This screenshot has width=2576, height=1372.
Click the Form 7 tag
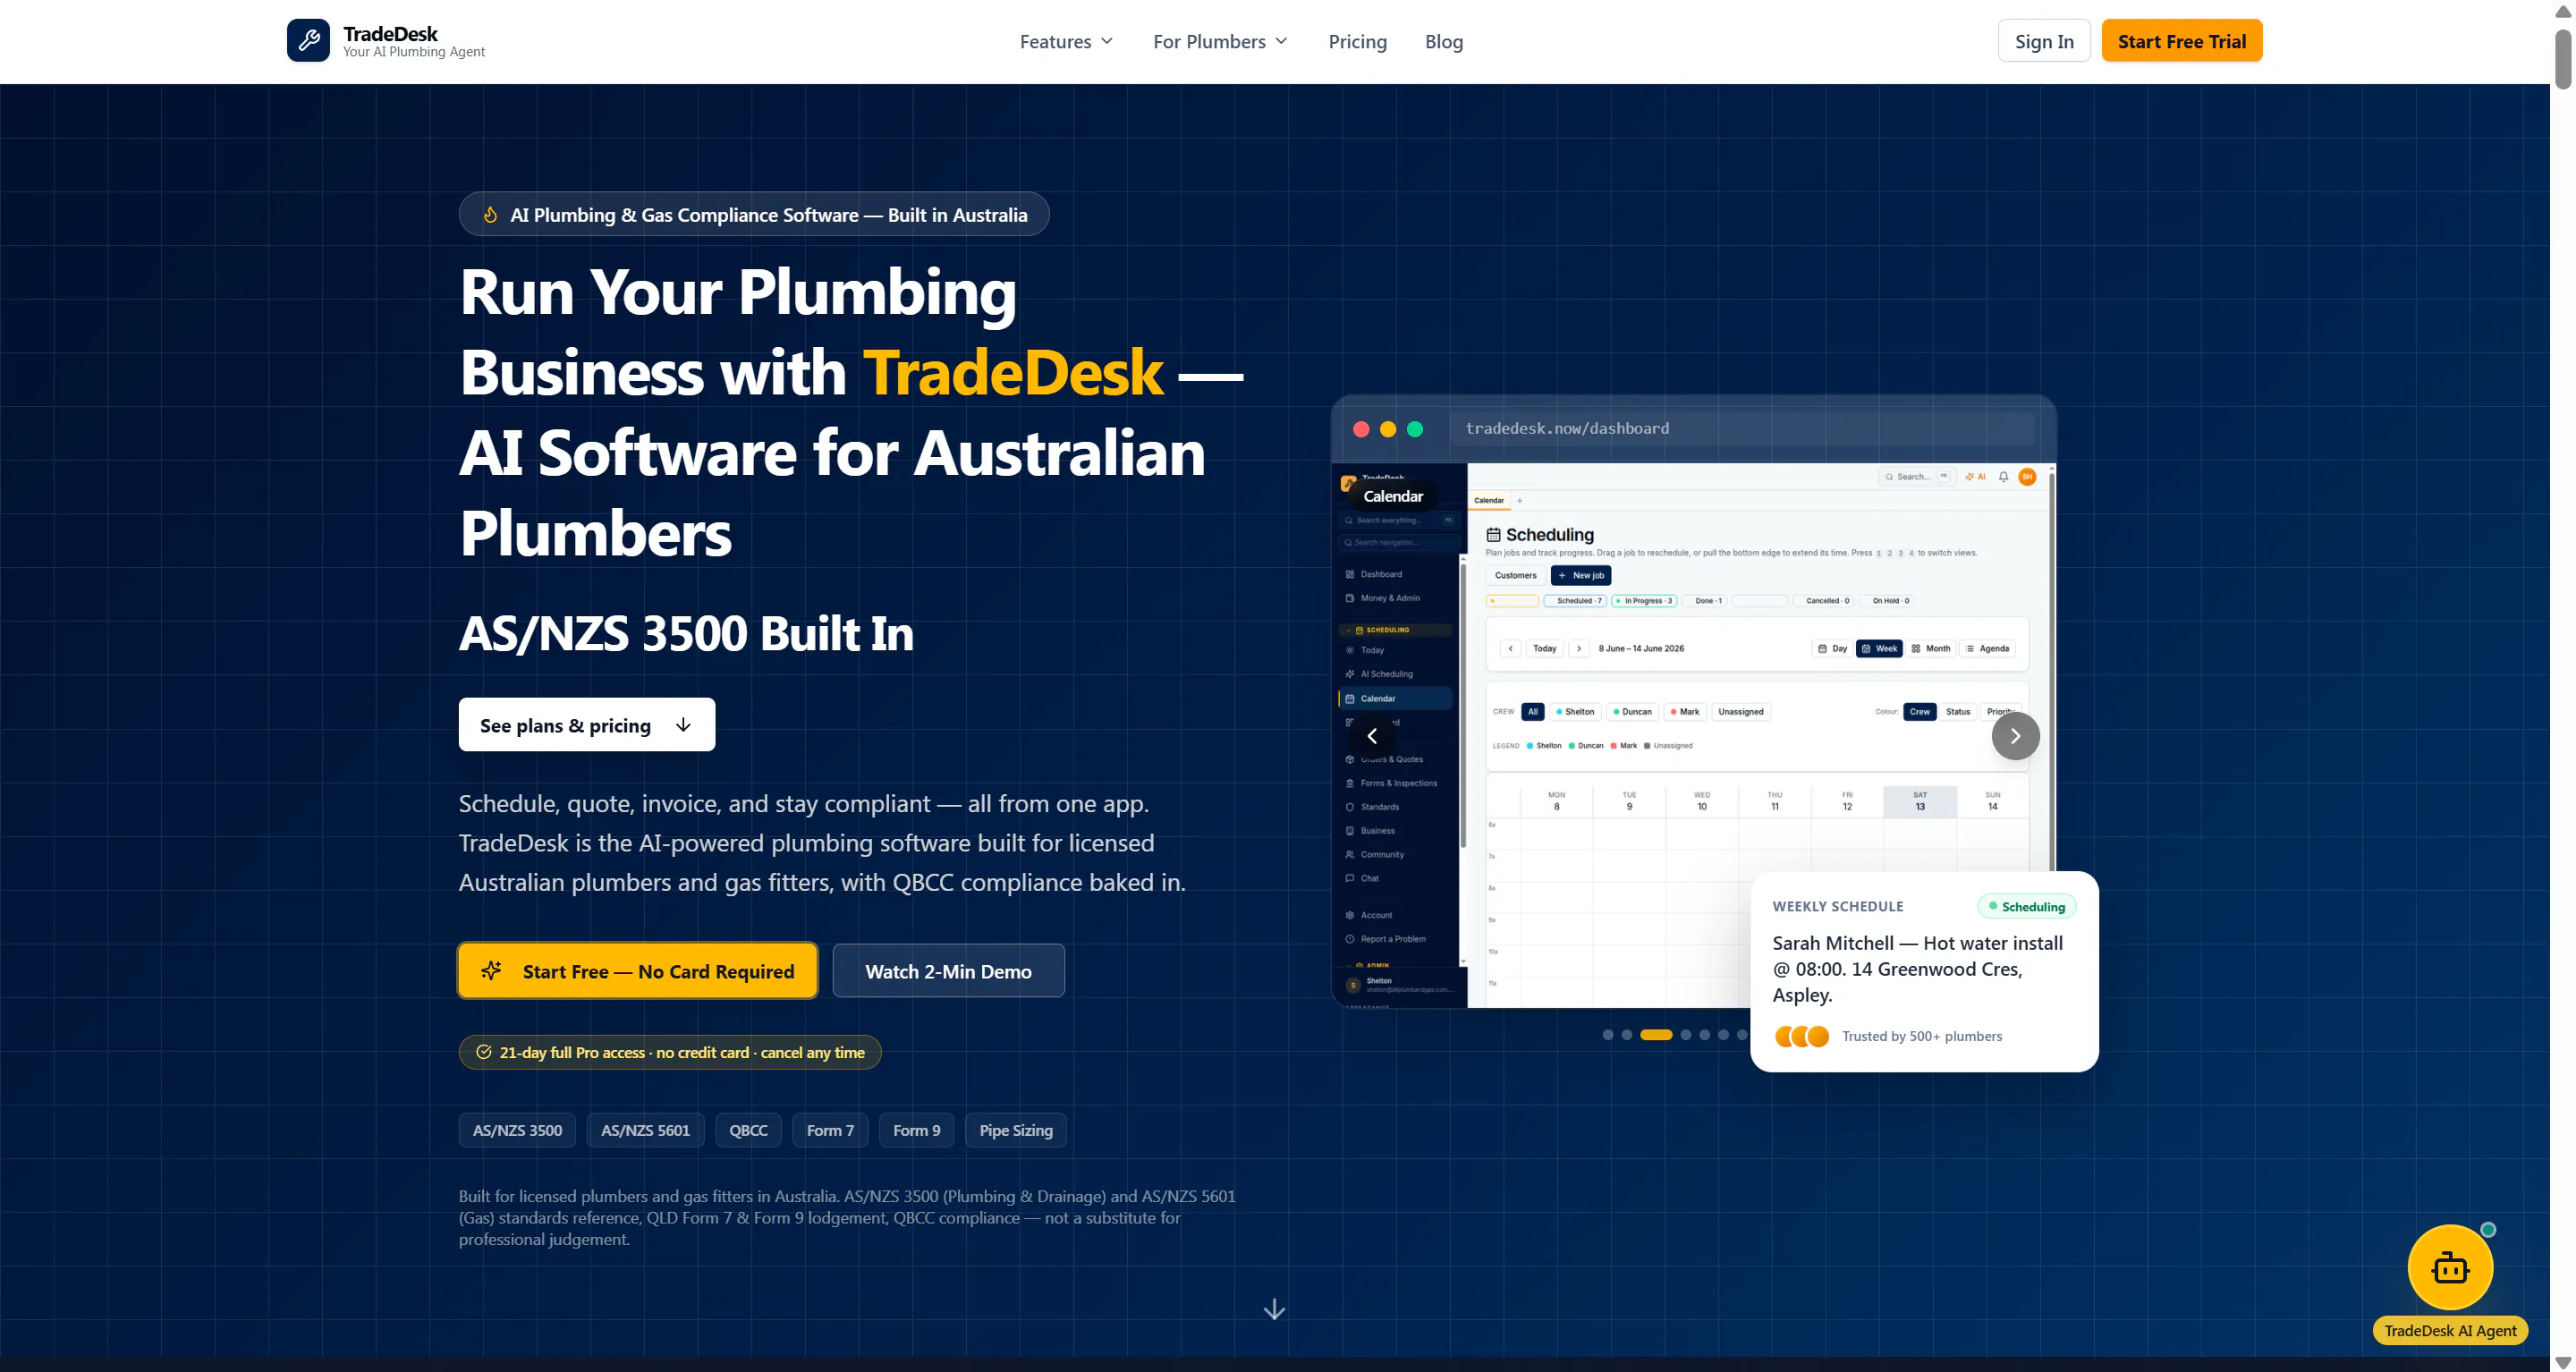[830, 1130]
